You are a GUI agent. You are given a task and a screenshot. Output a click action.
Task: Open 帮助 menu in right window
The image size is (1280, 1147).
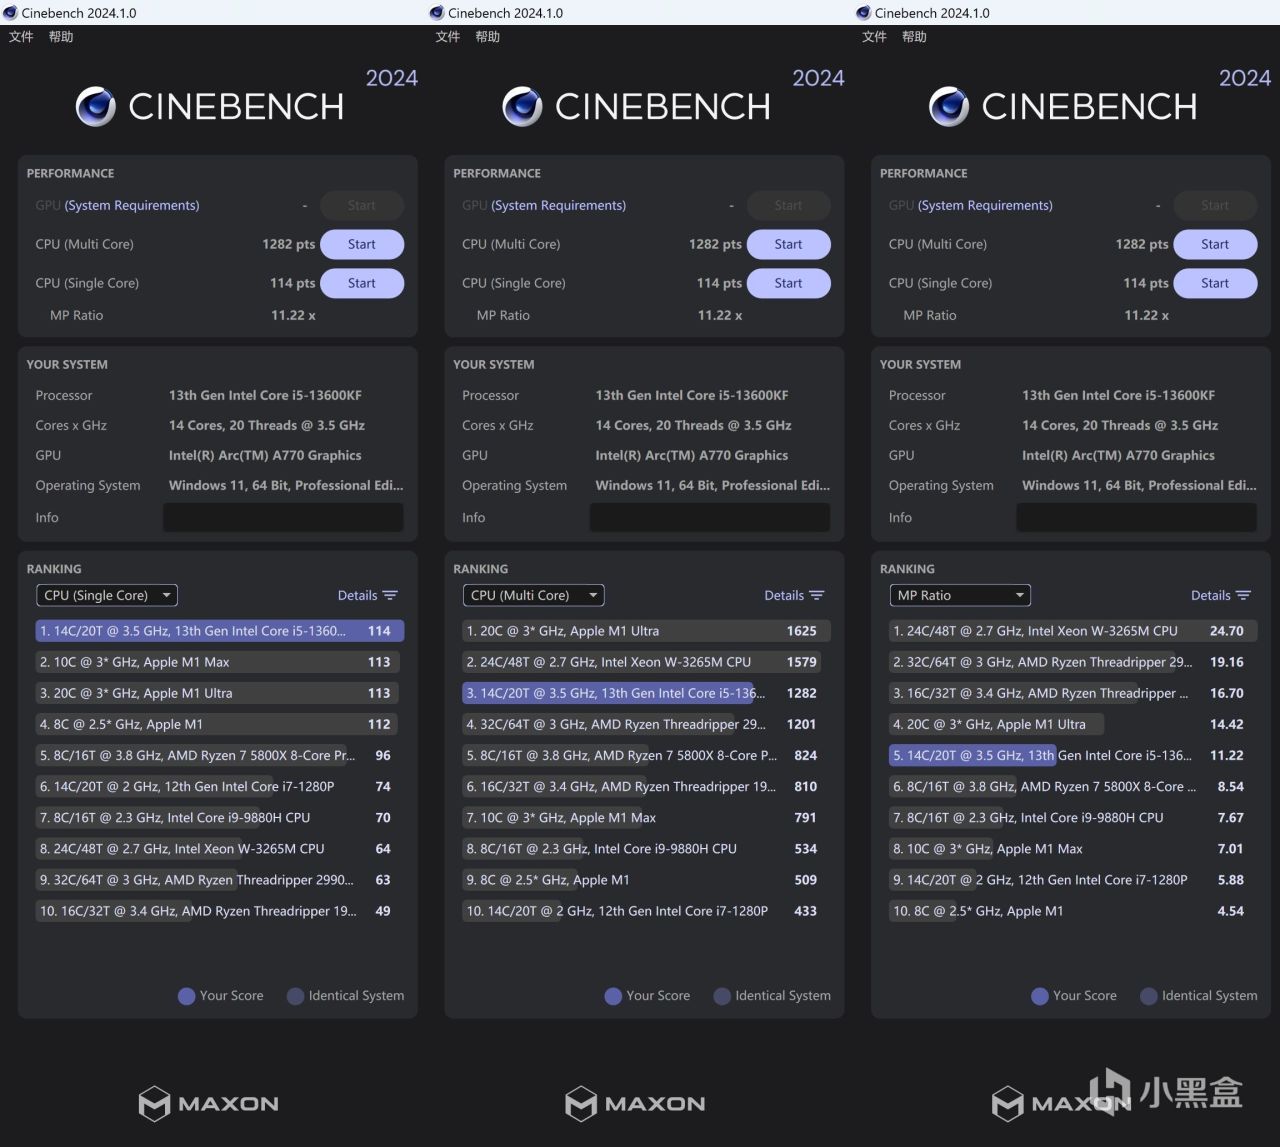[914, 37]
